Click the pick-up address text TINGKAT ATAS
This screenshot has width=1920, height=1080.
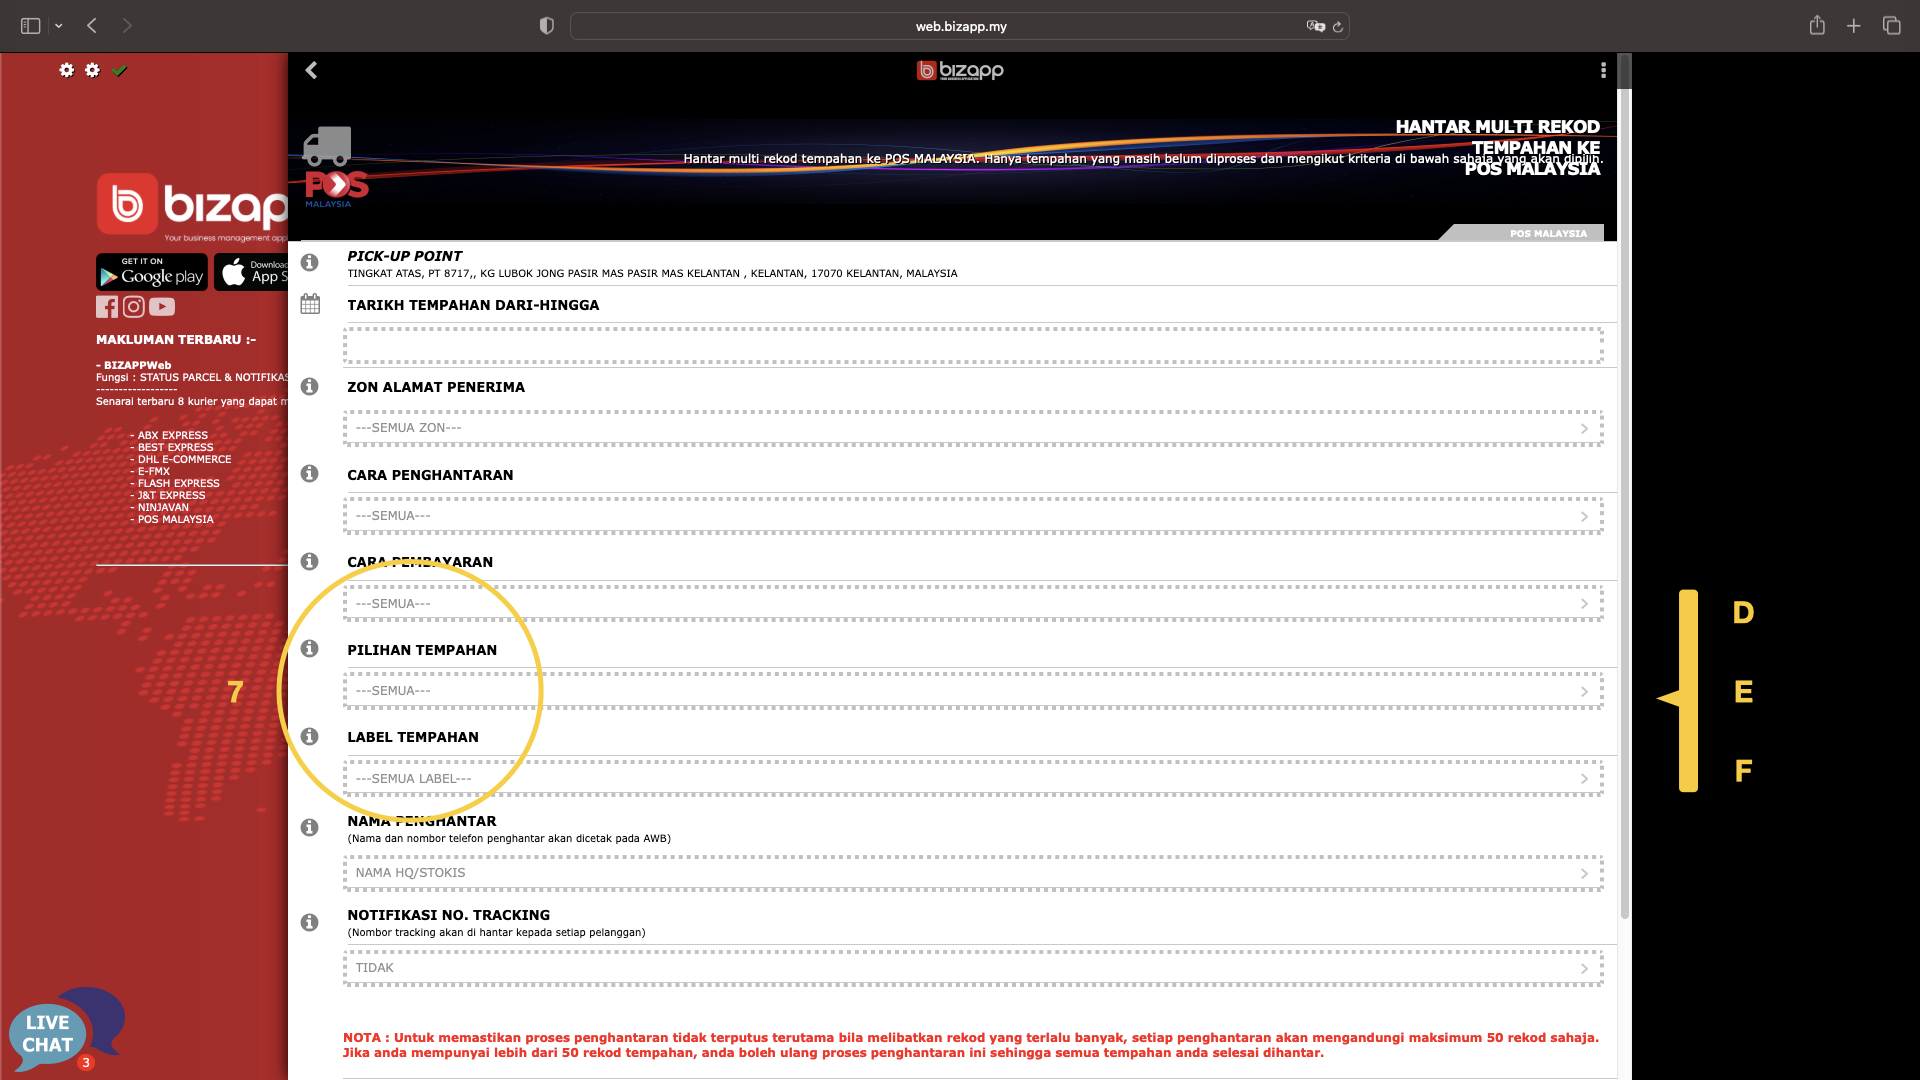652,274
